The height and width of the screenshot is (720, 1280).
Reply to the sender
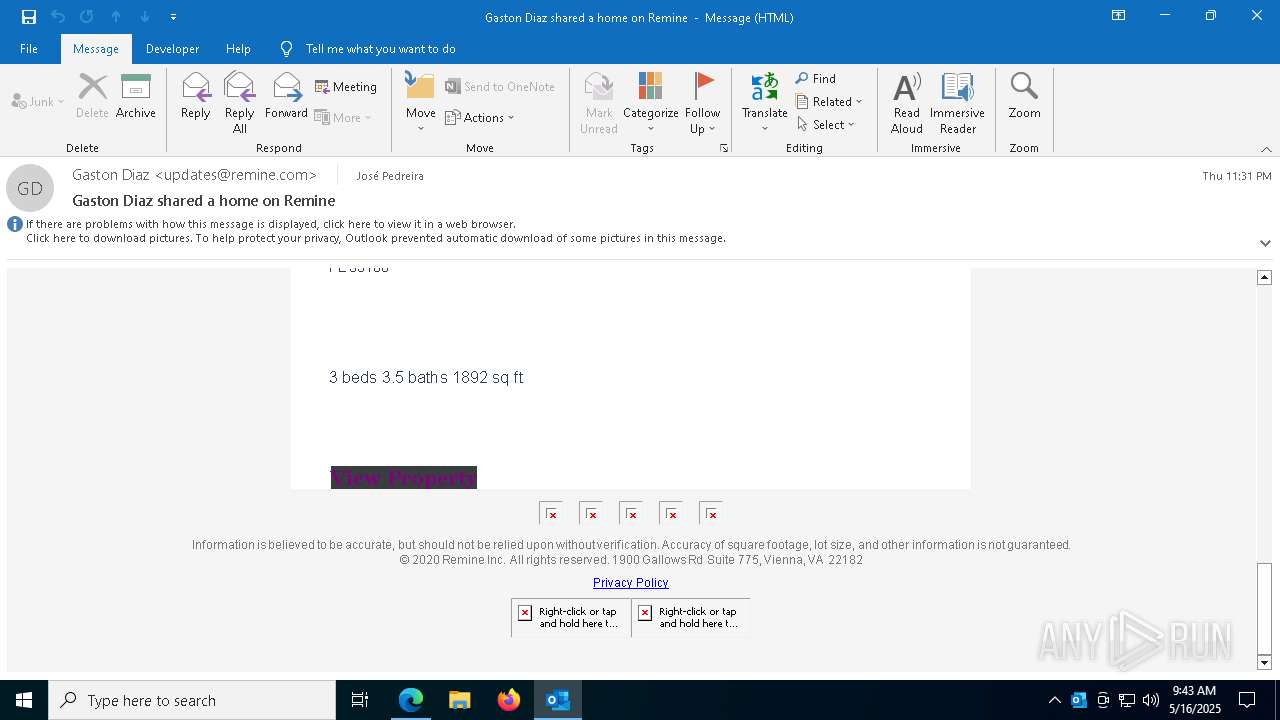pyautogui.click(x=196, y=97)
